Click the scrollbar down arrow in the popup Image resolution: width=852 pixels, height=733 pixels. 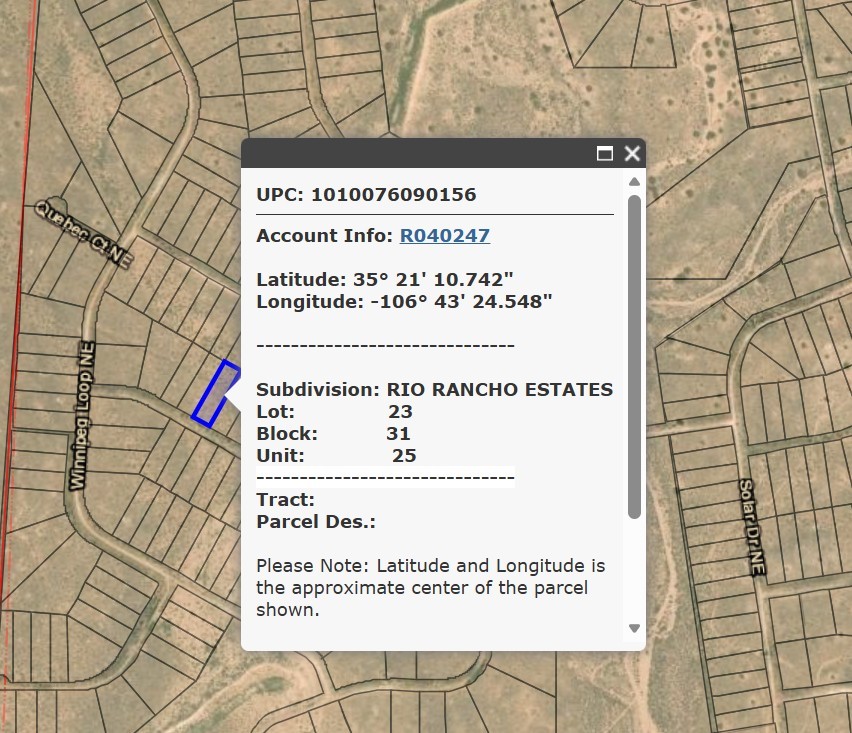coord(633,629)
